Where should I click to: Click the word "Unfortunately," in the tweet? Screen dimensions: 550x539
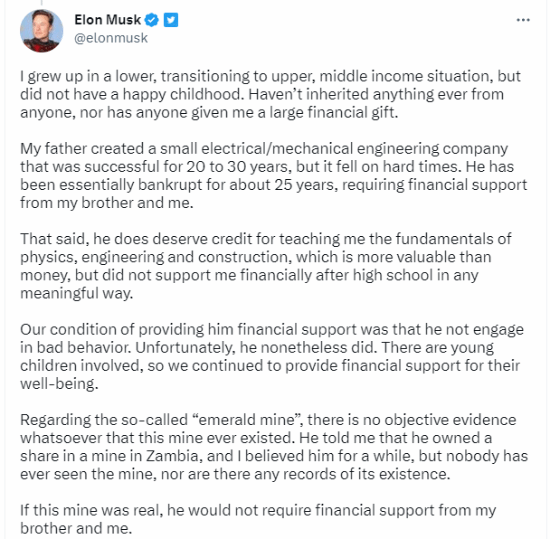(x=186, y=348)
